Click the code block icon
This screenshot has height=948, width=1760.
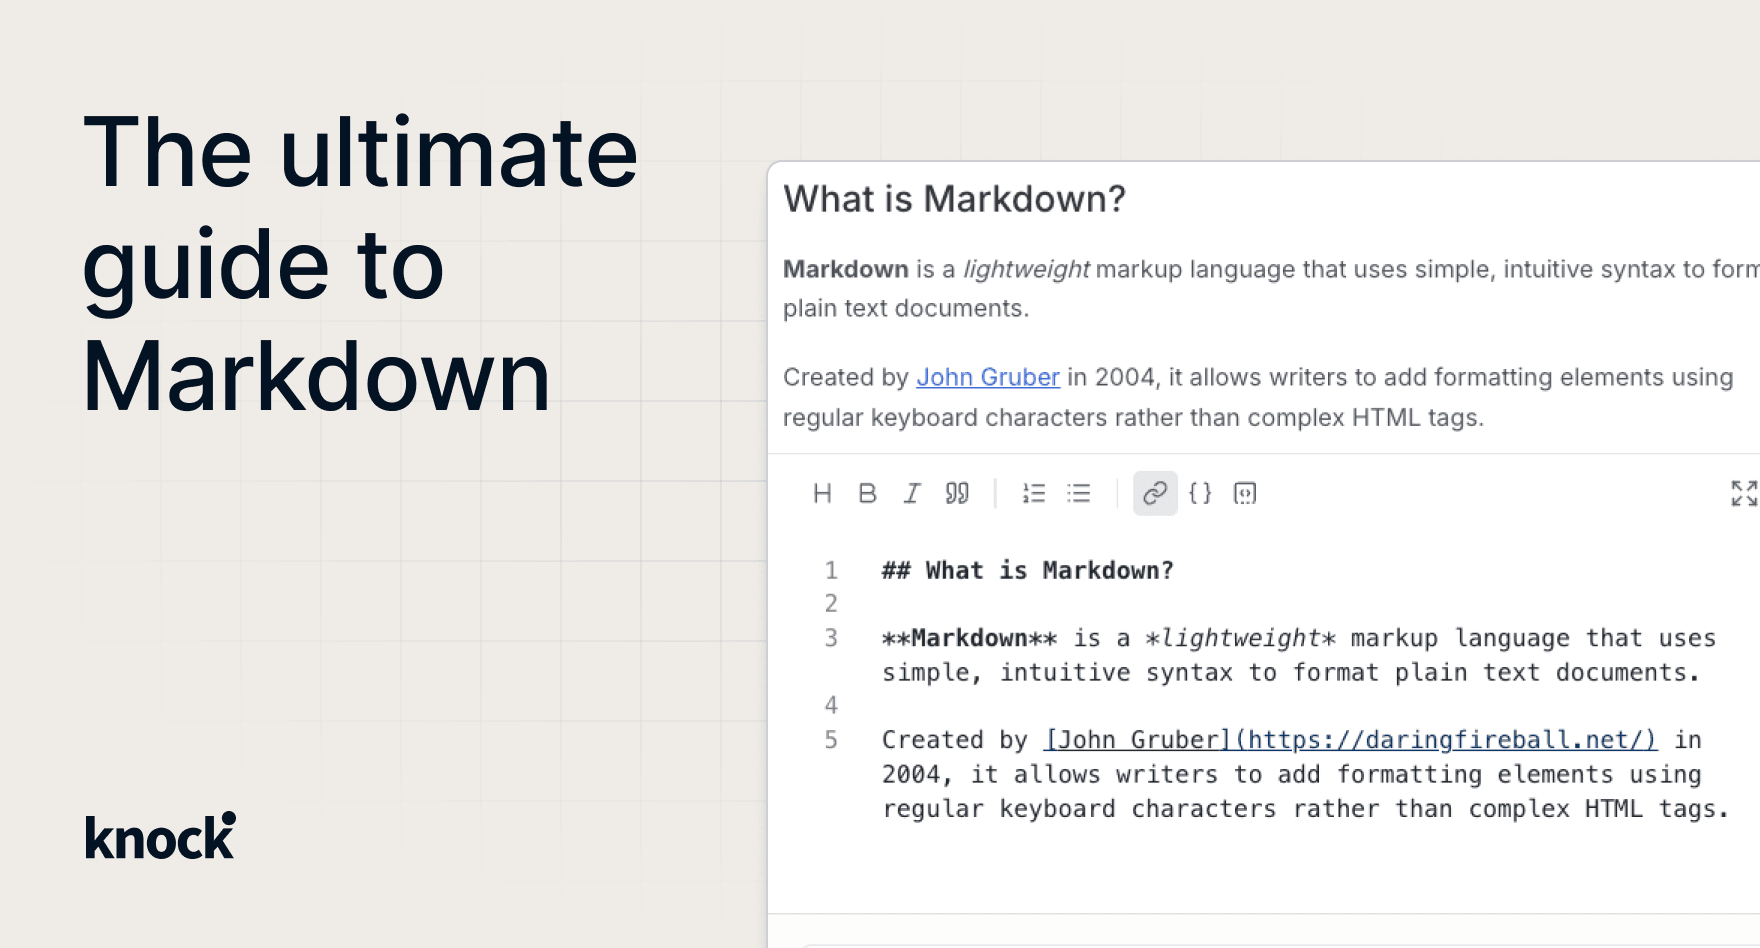tap(1245, 493)
